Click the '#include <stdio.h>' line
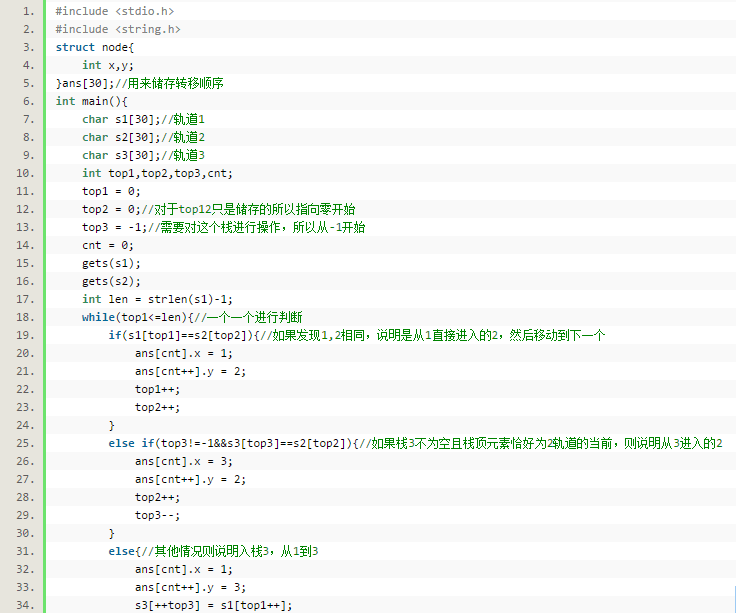736x613 pixels. click(115, 11)
